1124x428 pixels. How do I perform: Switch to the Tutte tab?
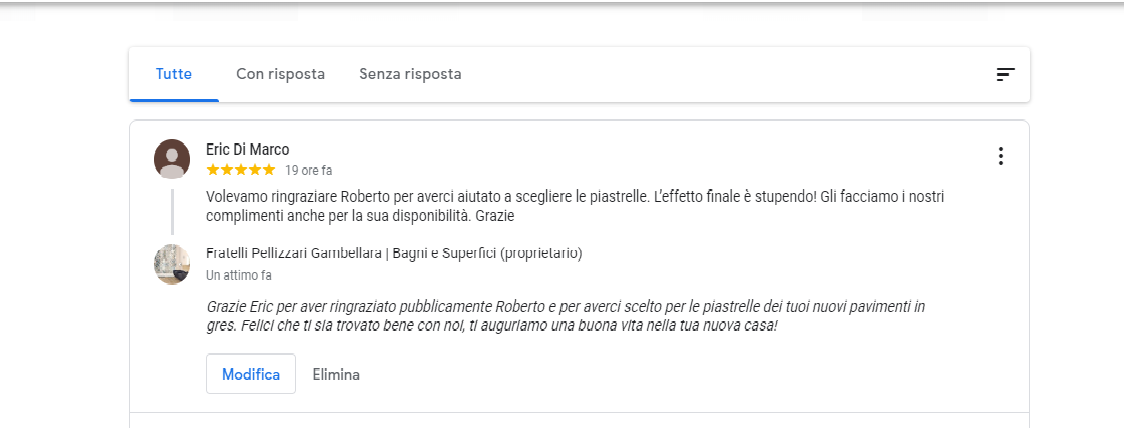coord(173,74)
